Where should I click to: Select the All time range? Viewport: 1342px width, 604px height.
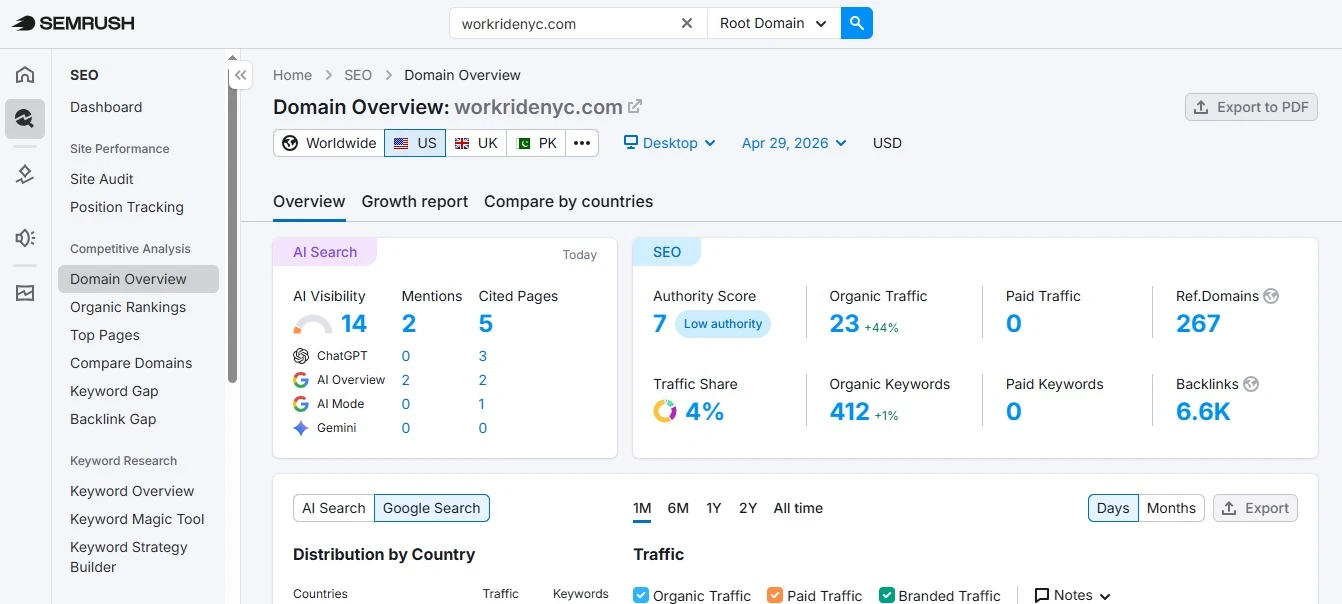[x=798, y=508]
